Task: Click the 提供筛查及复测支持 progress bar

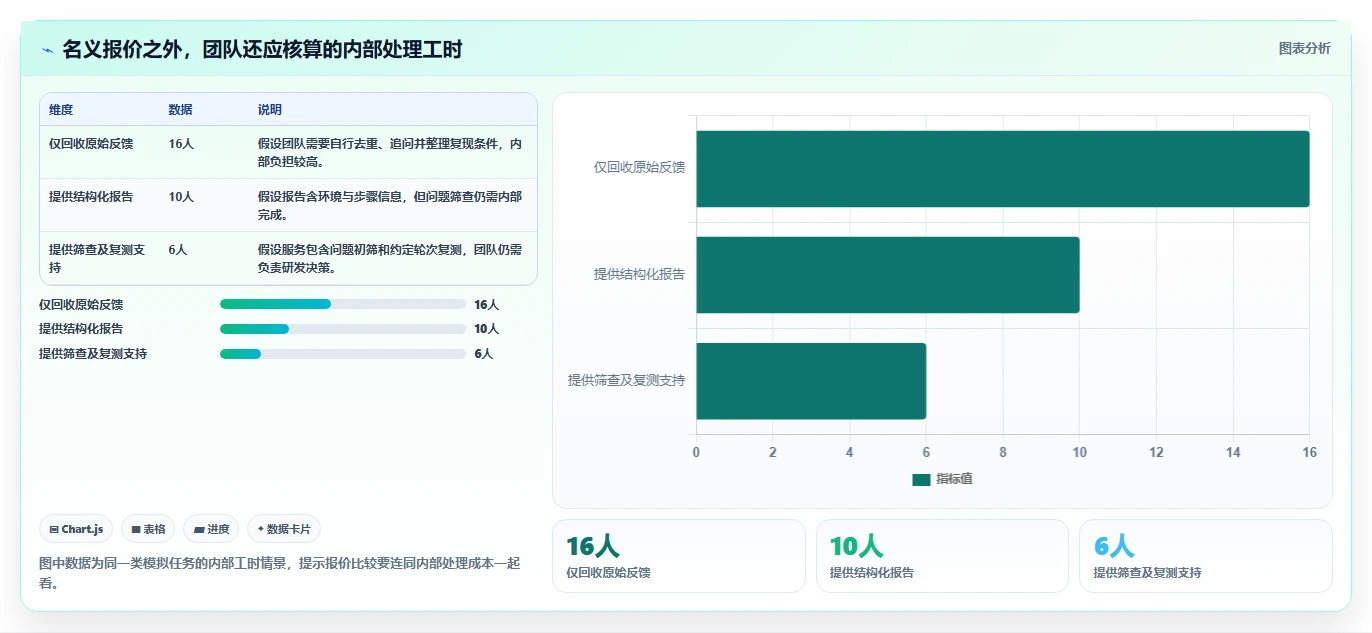Action: pyautogui.click(x=343, y=353)
